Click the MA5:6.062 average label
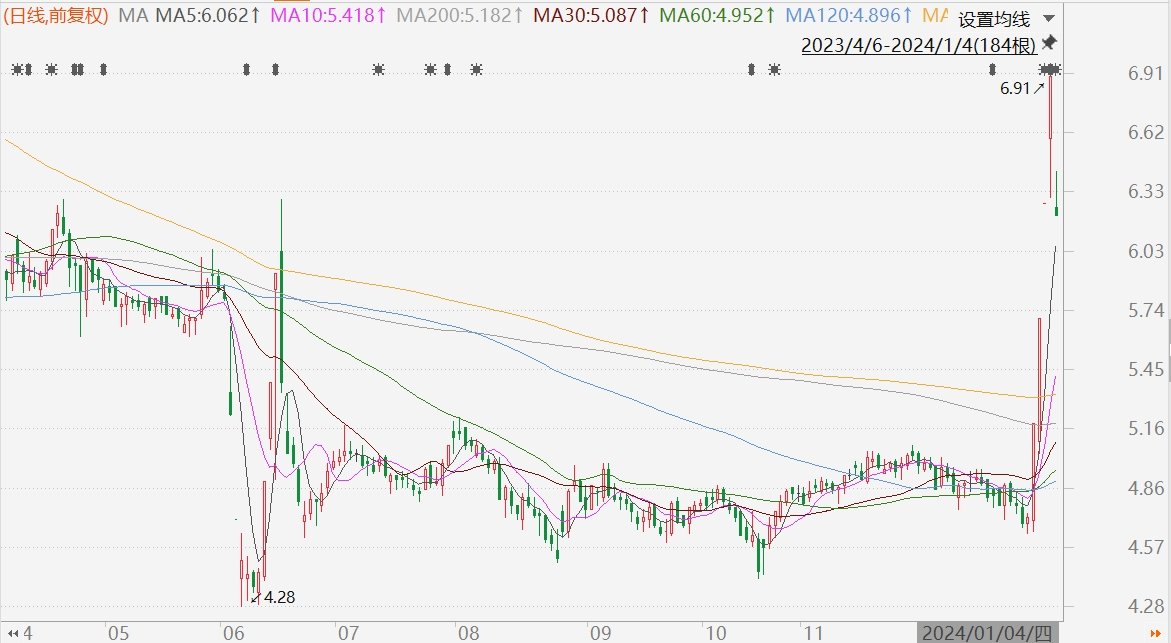Viewport: 1171px width, 643px height. (208, 14)
